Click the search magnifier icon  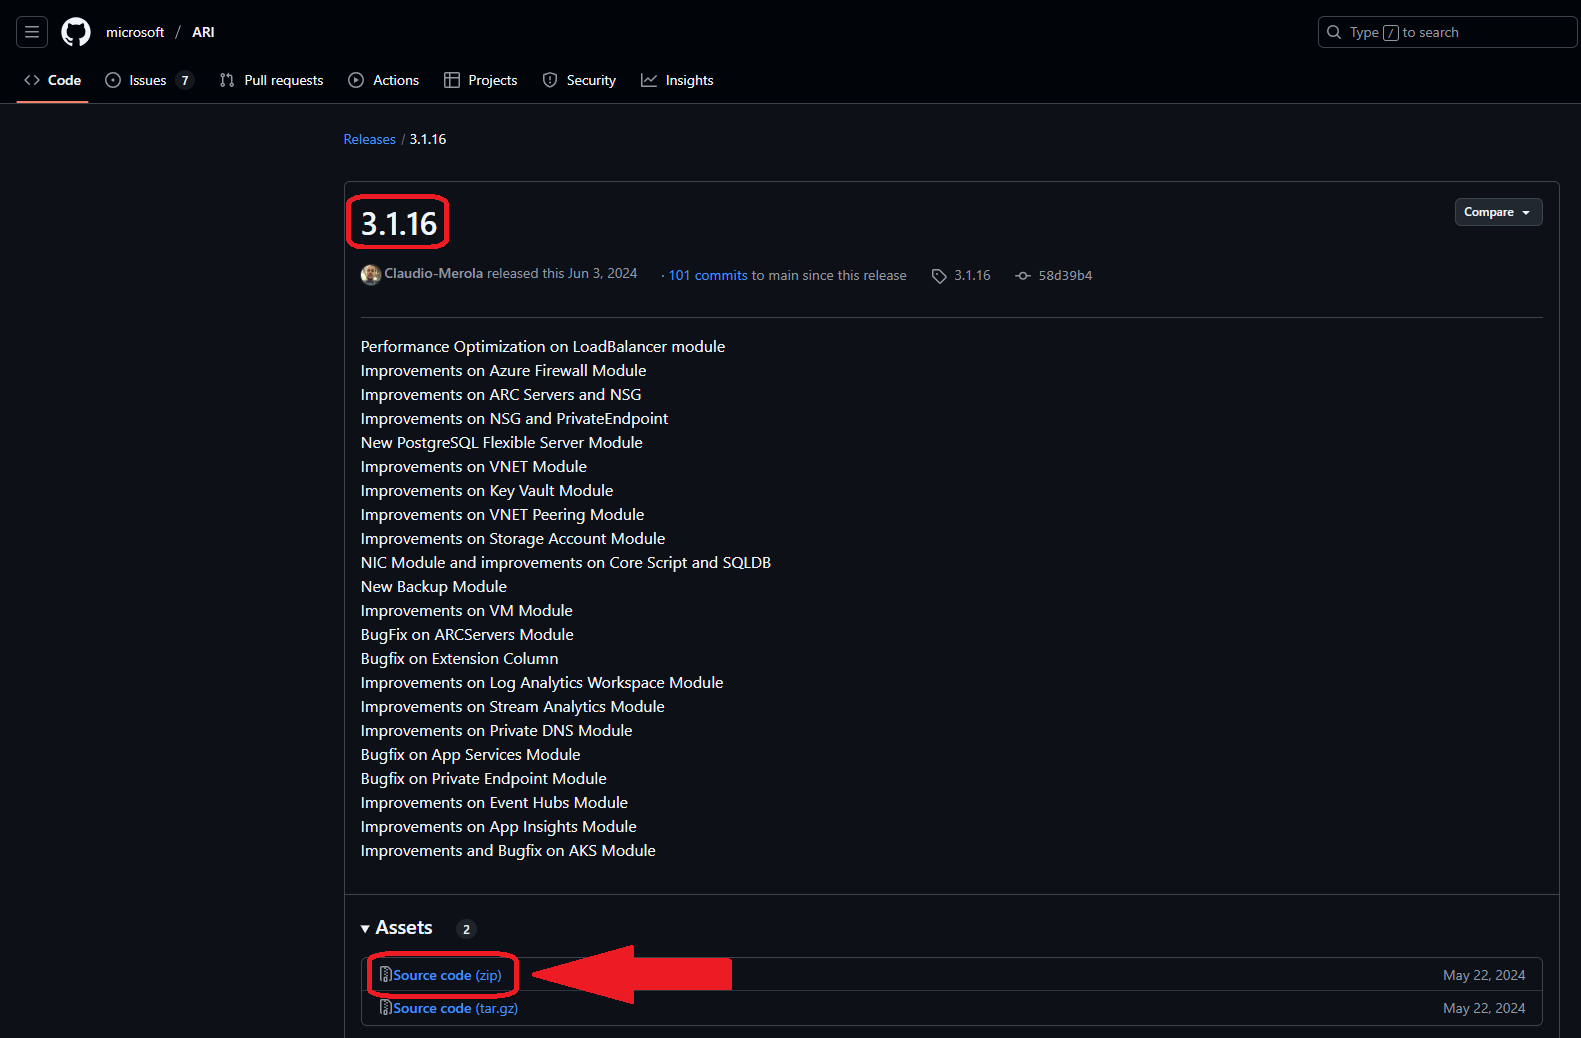click(1334, 32)
